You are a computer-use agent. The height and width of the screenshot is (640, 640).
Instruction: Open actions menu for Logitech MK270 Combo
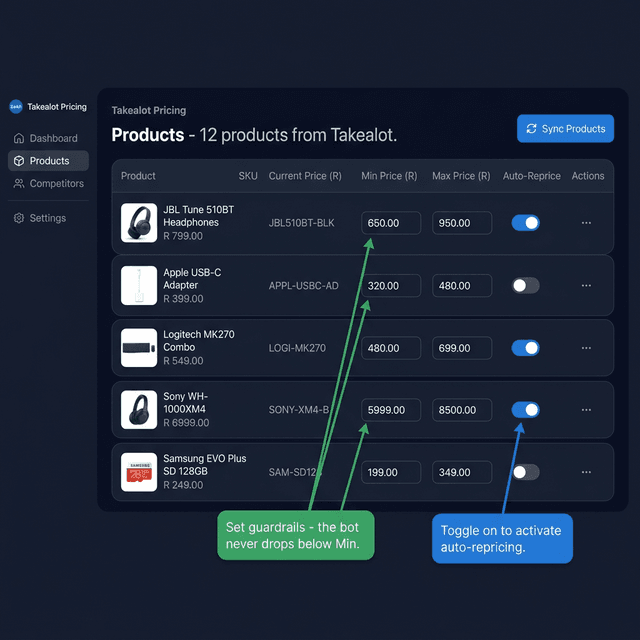pyautogui.click(x=586, y=348)
